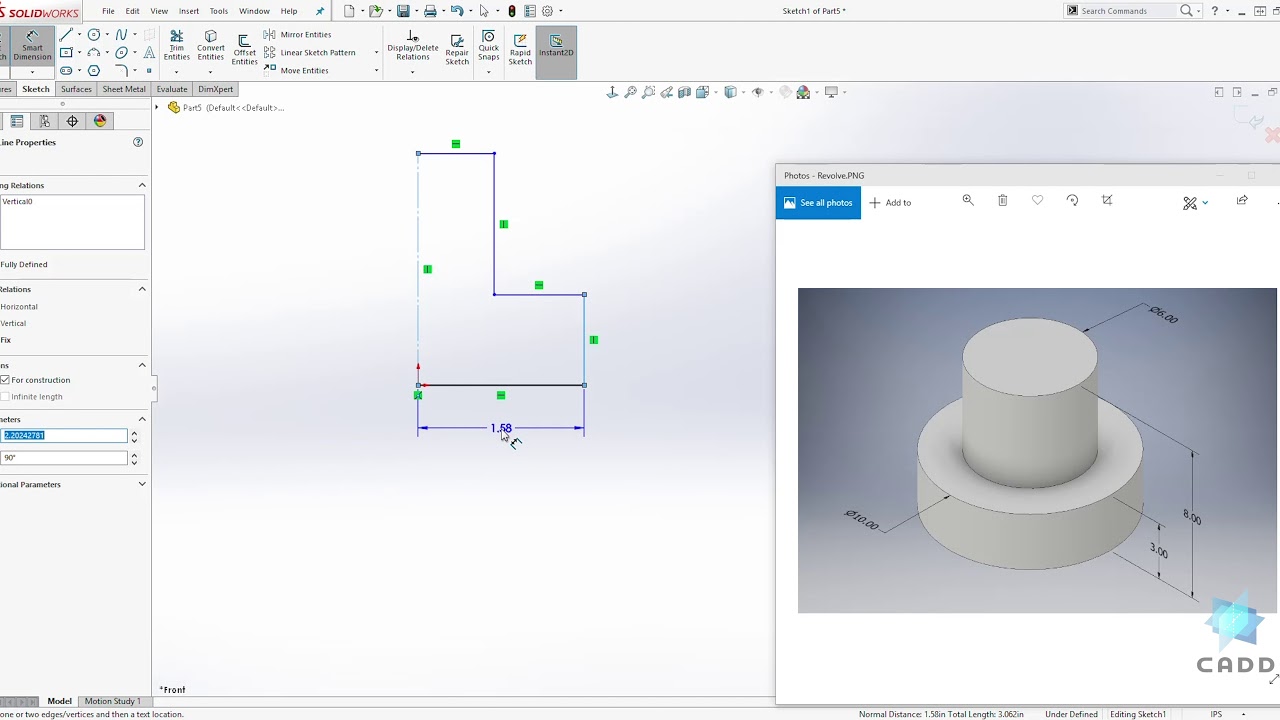
Task: Open Display/Delete Relations
Action: 413,47
